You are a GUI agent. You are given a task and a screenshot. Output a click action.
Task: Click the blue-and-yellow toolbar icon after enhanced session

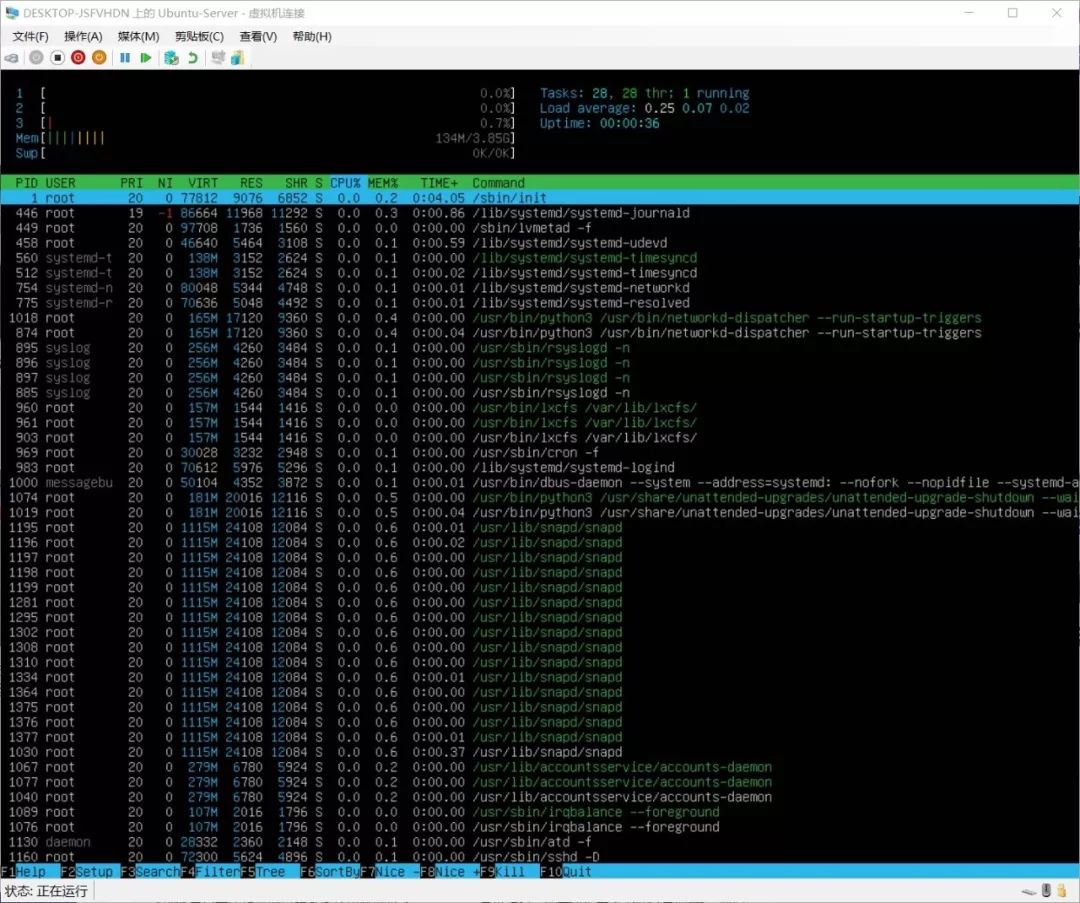pyautogui.click(x=238, y=58)
